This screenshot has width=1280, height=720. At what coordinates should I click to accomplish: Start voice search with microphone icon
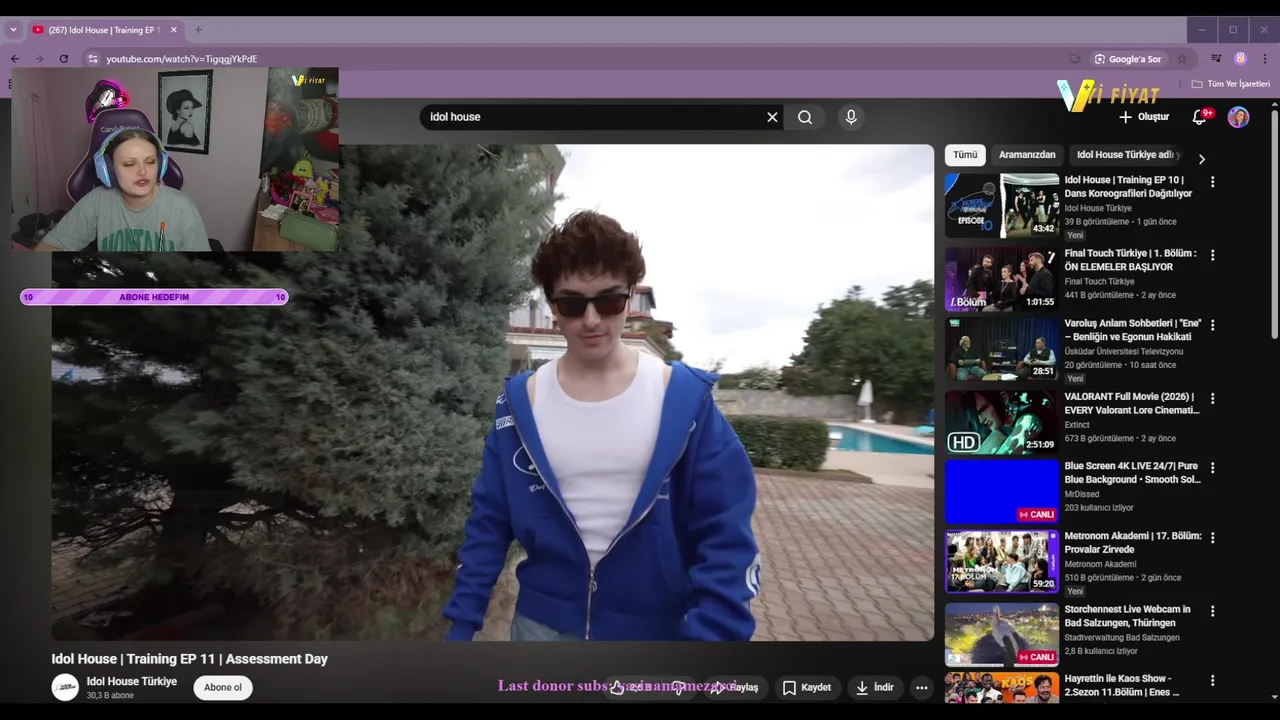(851, 117)
